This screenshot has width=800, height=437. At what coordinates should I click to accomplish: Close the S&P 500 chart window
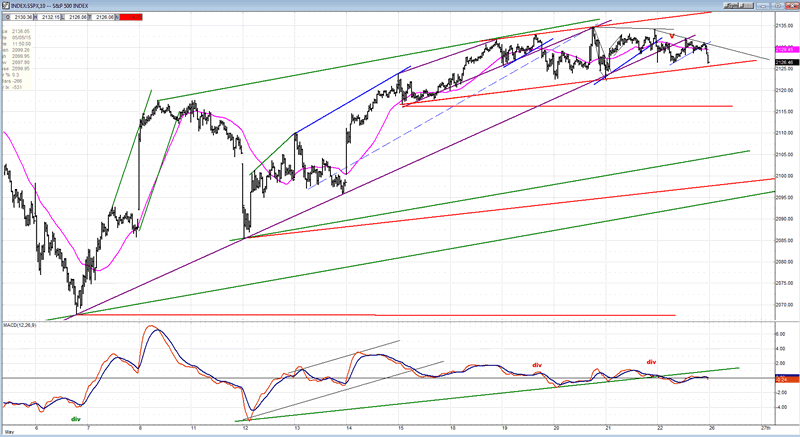pyautogui.click(x=792, y=4)
